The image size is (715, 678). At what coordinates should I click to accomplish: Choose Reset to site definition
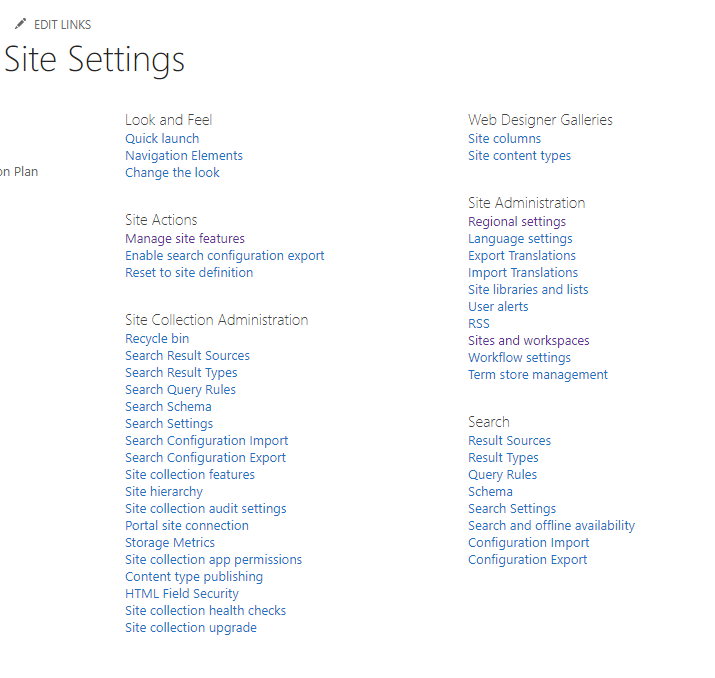click(x=189, y=273)
